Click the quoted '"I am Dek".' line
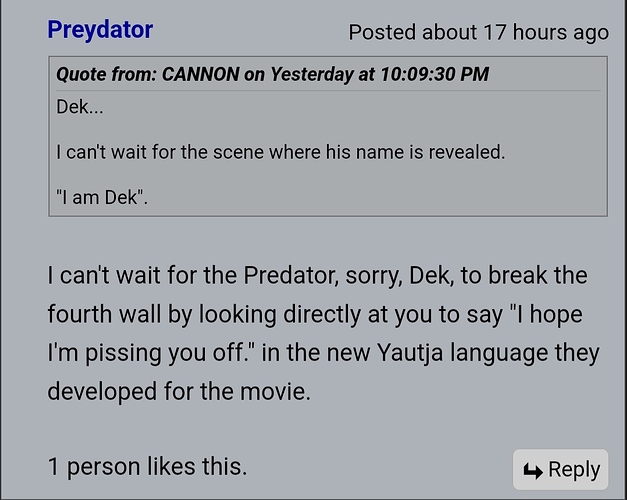The image size is (627, 500). point(102,197)
